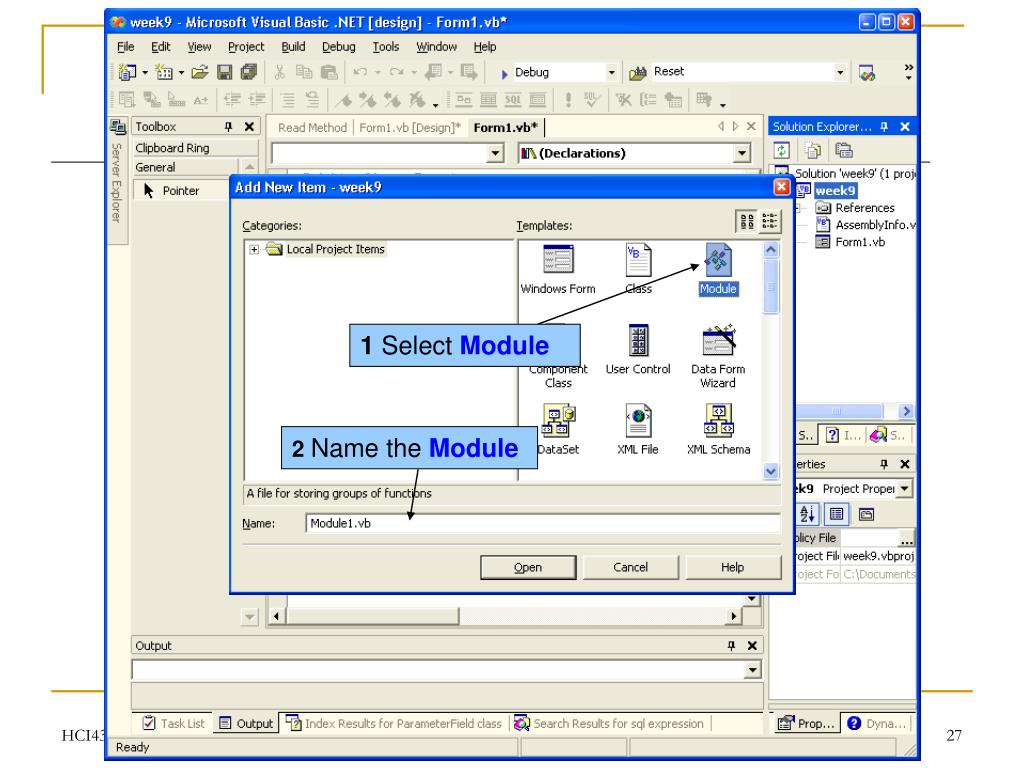Screen dimensions: 1024x768
Task: Open the File menu
Action: pos(125,47)
